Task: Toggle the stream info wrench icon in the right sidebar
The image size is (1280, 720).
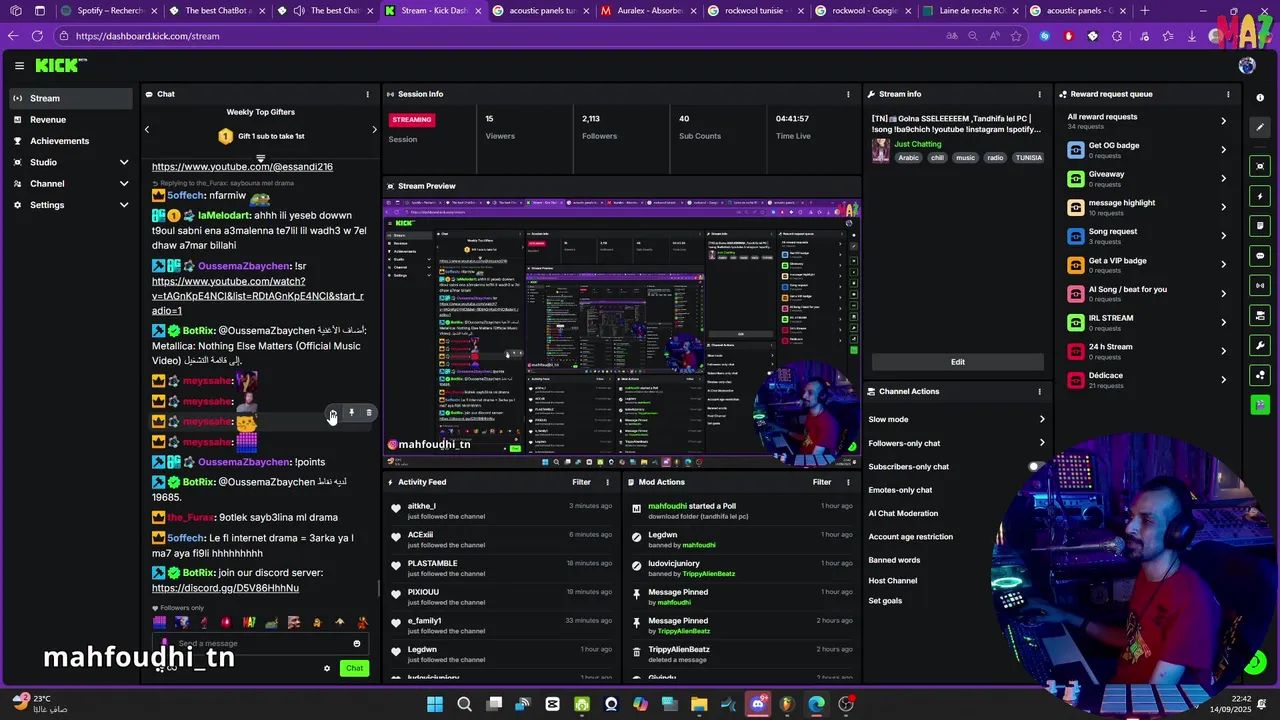Action: click(1260, 346)
